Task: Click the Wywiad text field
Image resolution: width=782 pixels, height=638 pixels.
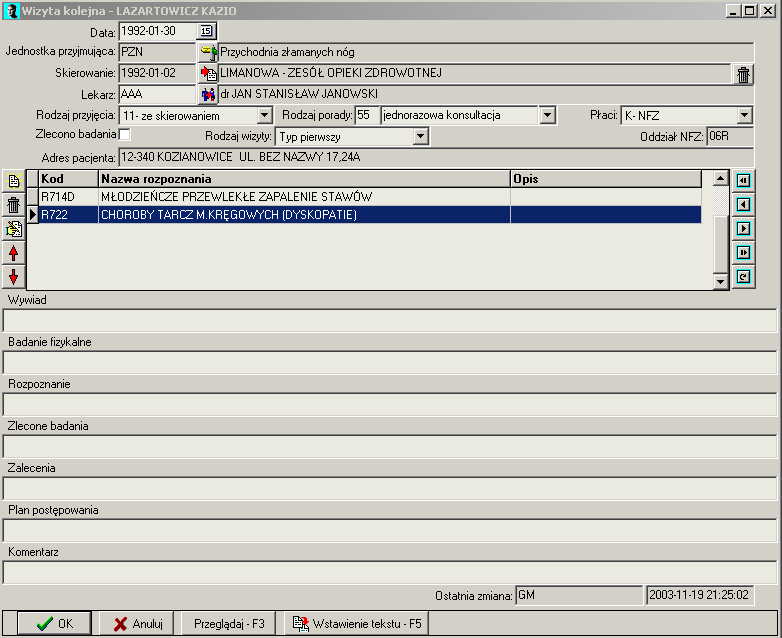Action: [x=390, y=320]
